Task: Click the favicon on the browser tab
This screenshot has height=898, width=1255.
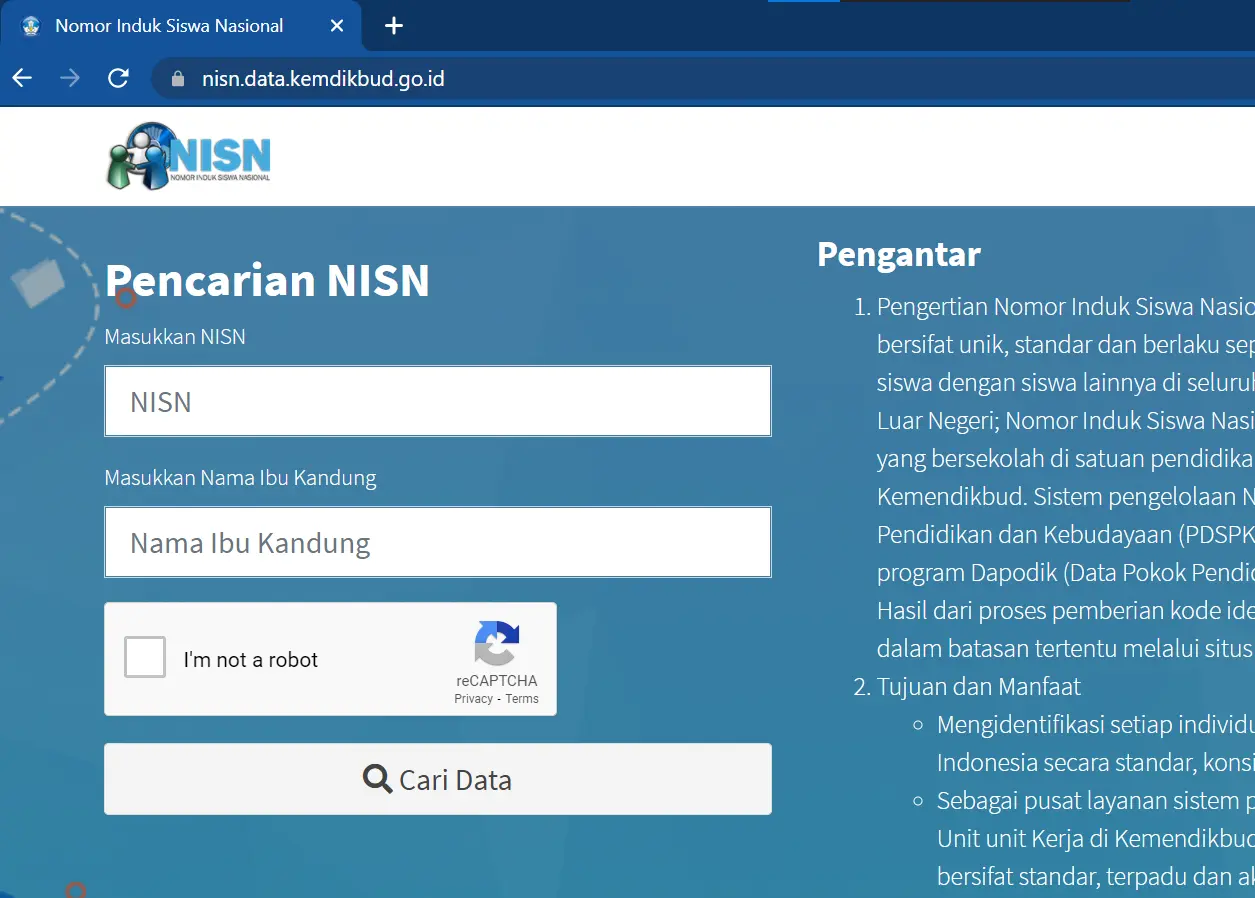Action: coord(31,26)
